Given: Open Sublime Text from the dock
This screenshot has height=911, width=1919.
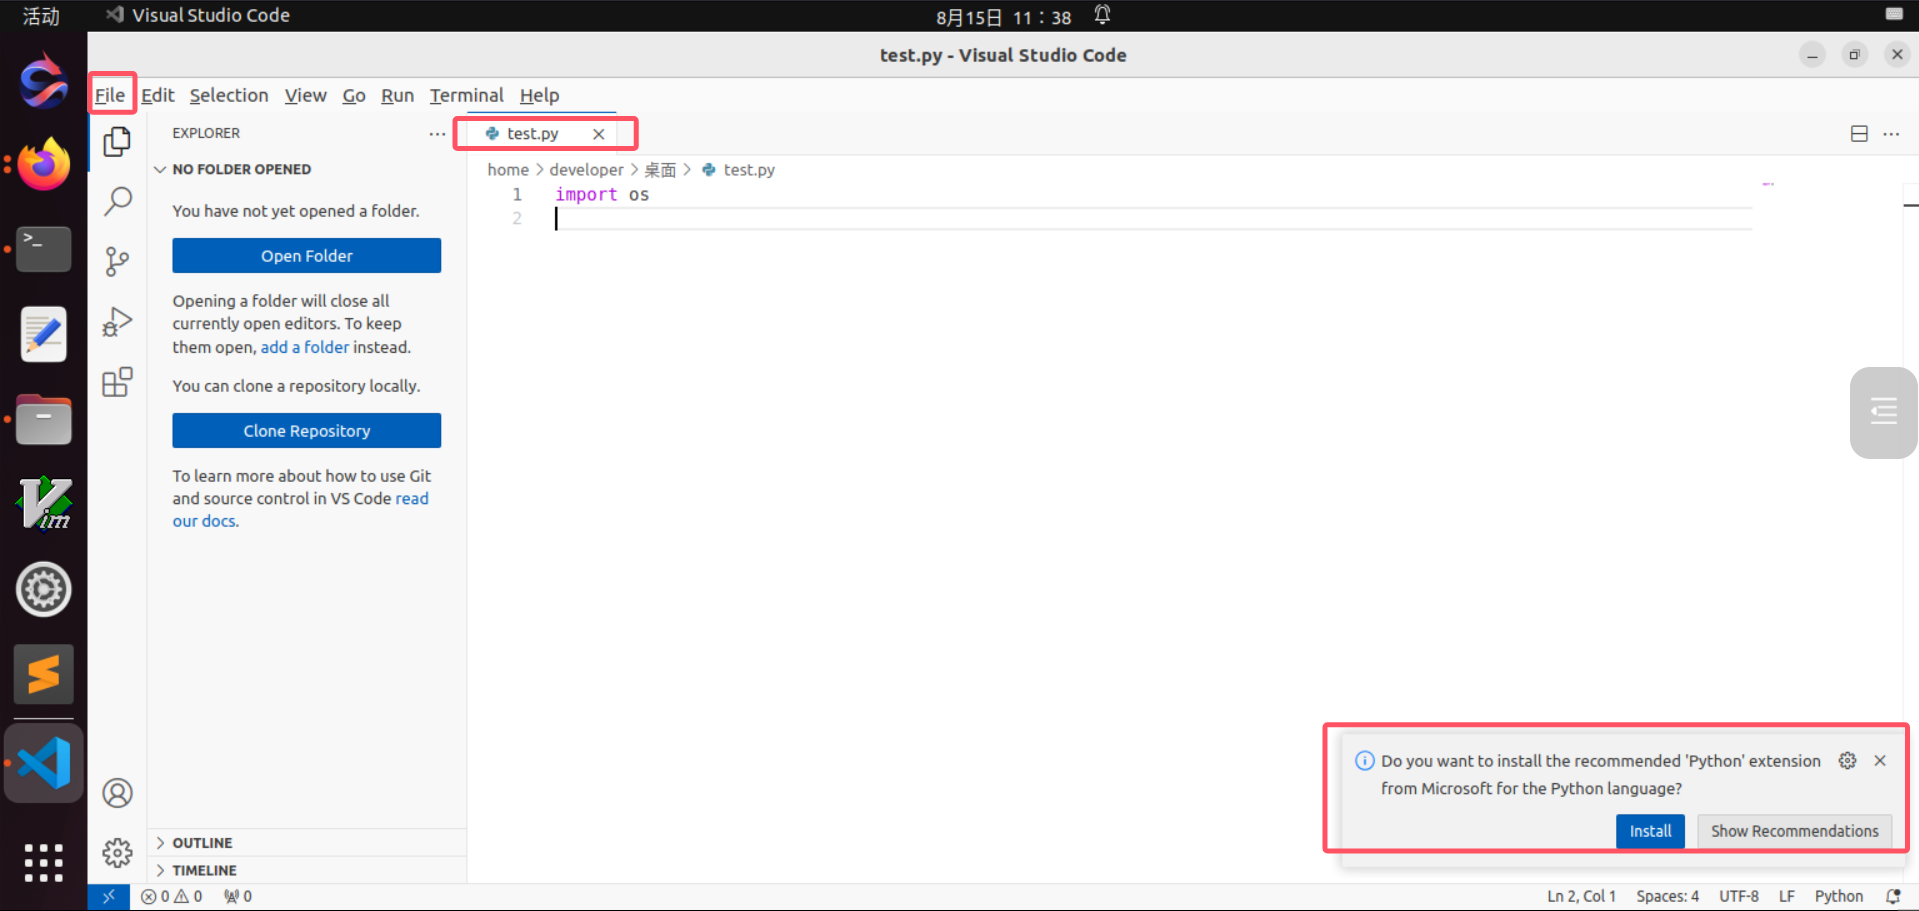Looking at the screenshot, I should tap(44, 674).
